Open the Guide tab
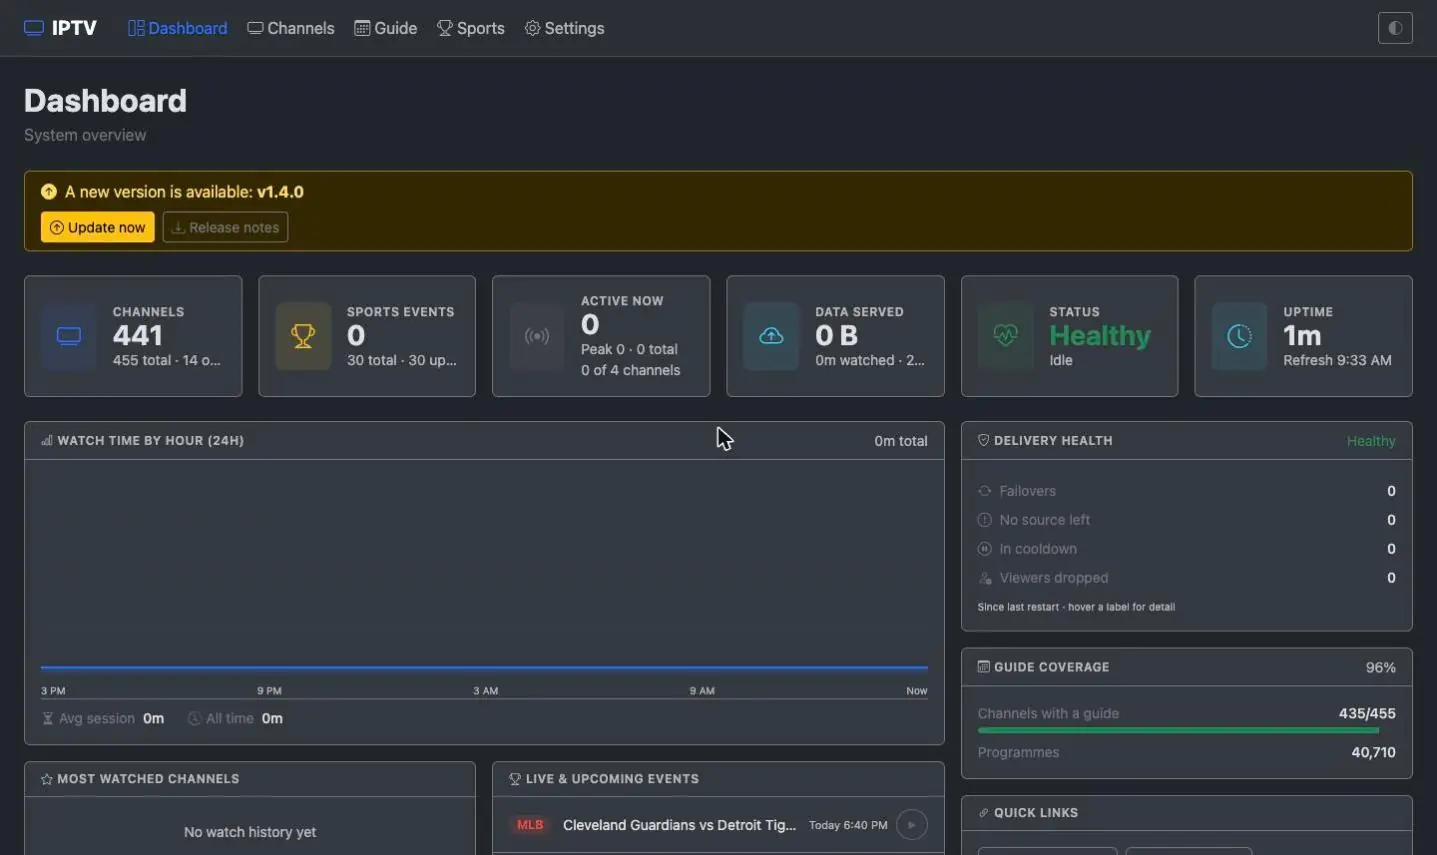Screen dimensions: 1437x855 (x=385, y=28)
